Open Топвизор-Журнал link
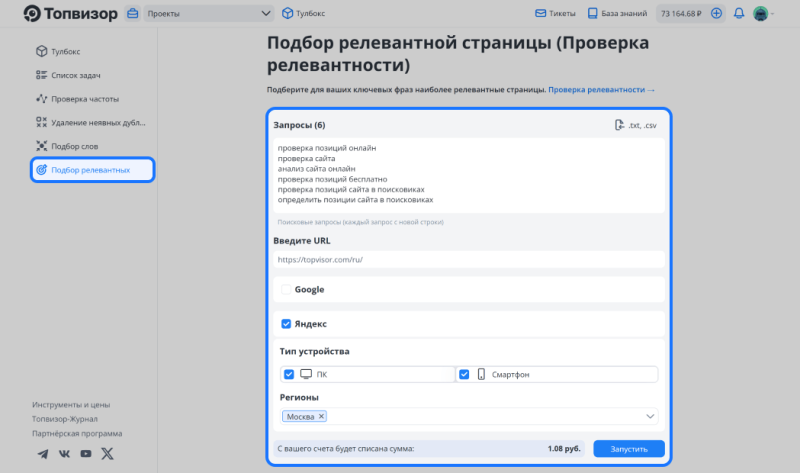This screenshot has height=473, width=800. coord(65,419)
